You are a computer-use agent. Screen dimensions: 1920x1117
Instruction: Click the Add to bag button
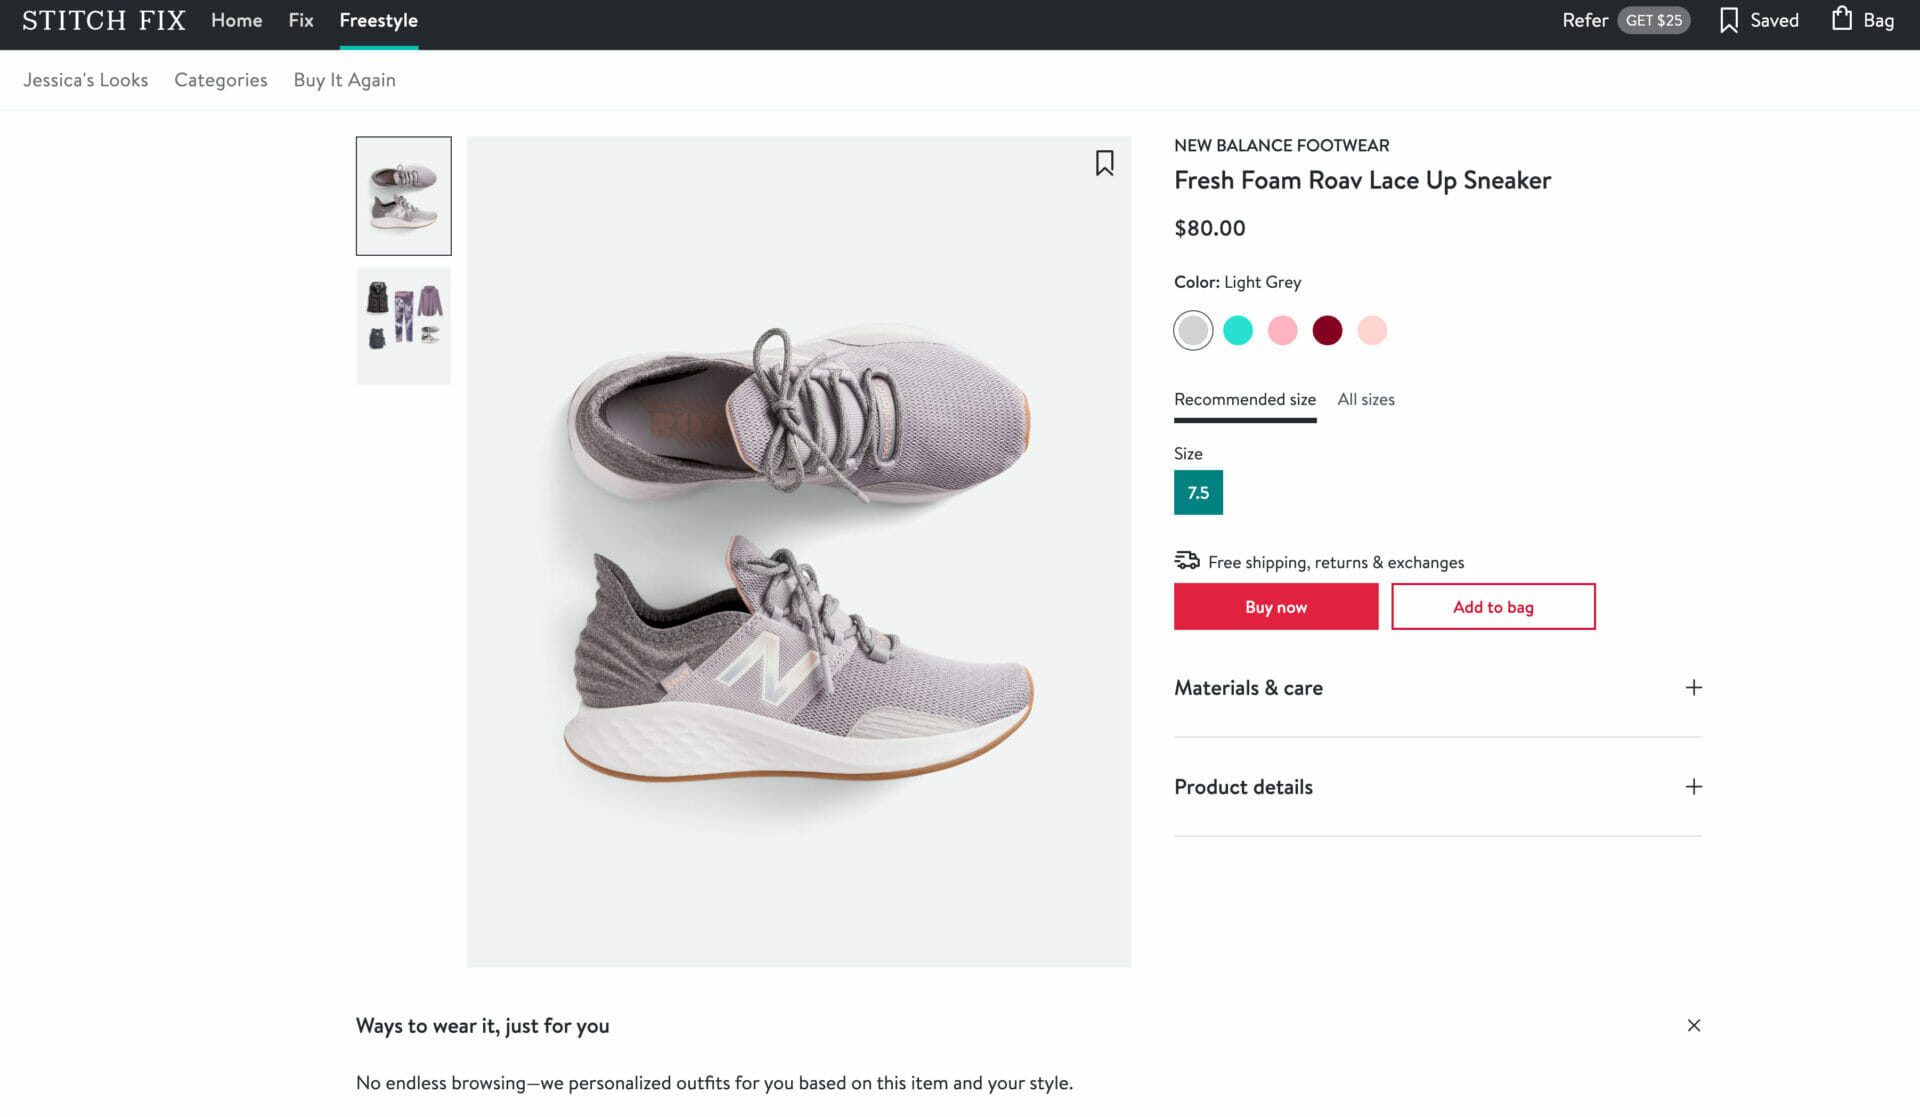point(1493,607)
